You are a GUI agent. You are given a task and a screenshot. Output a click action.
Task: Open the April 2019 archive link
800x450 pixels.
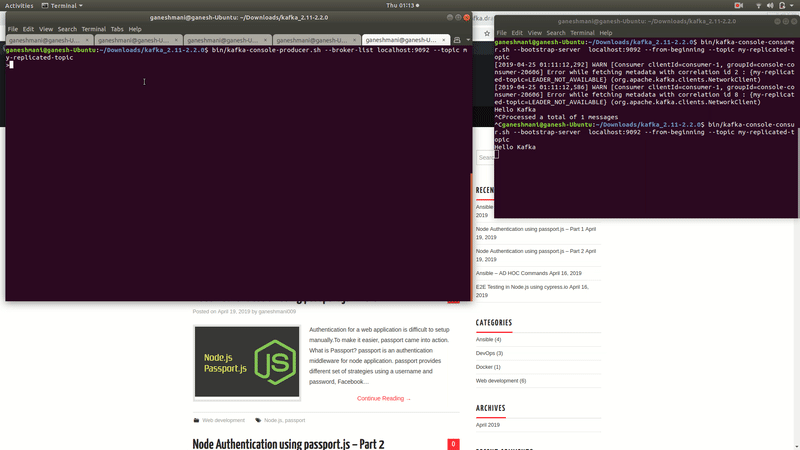[488, 425]
